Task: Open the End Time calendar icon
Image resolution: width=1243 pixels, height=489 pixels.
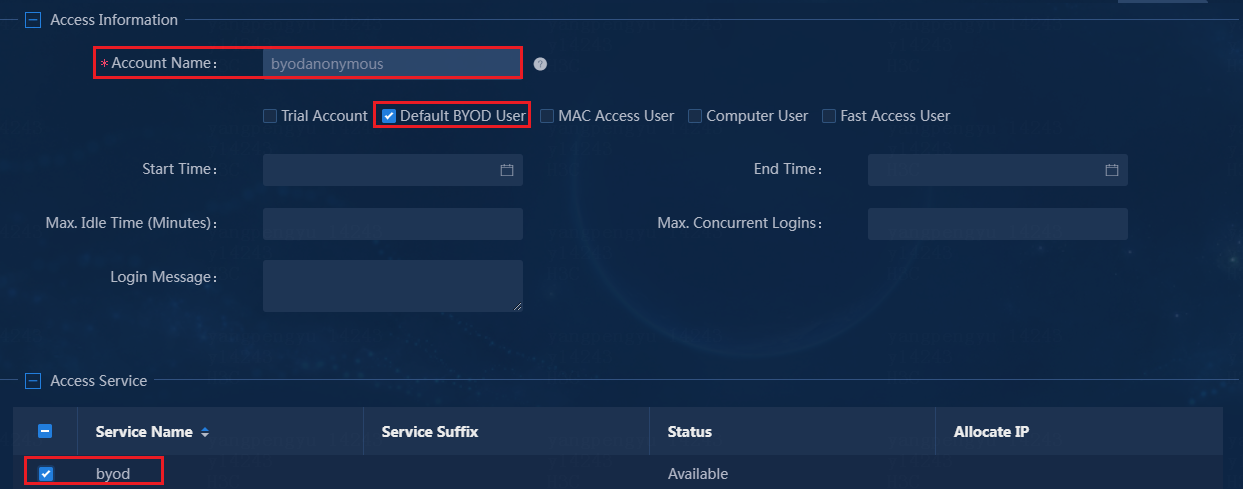Action: (1112, 170)
